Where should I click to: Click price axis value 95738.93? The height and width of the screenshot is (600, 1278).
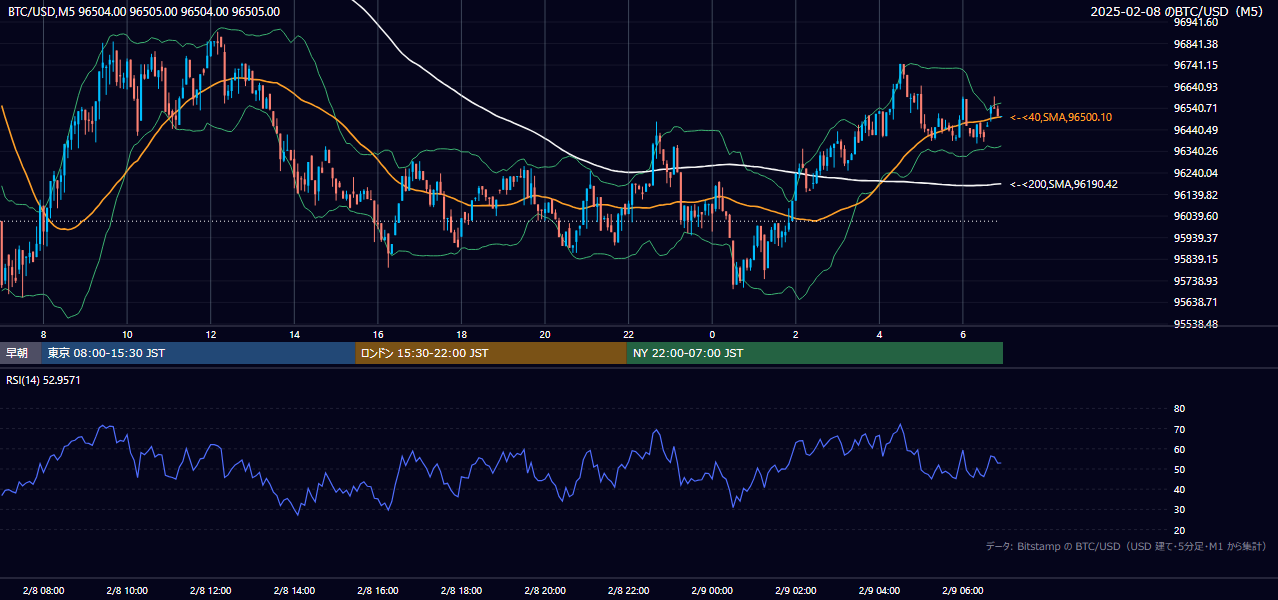click(x=1196, y=281)
